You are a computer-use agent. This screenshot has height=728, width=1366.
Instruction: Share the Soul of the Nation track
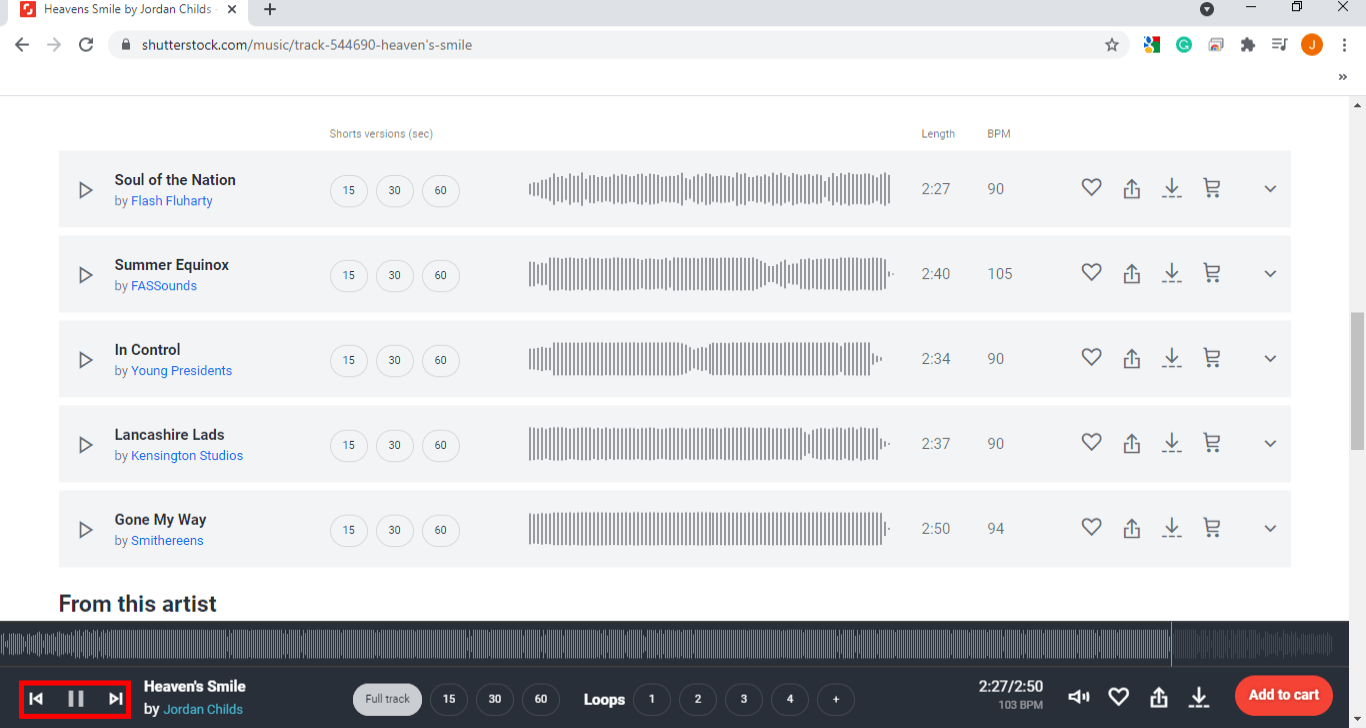coord(1132,188)
